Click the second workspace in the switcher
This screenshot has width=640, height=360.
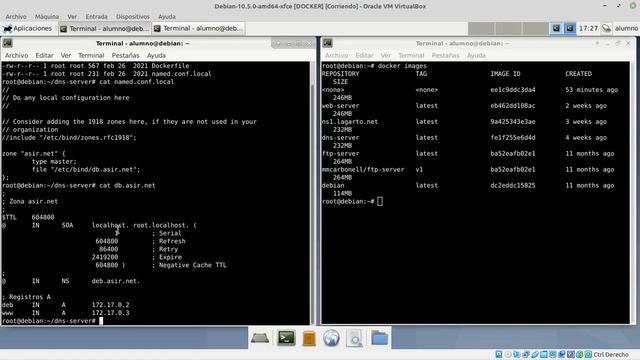[508, 28]
